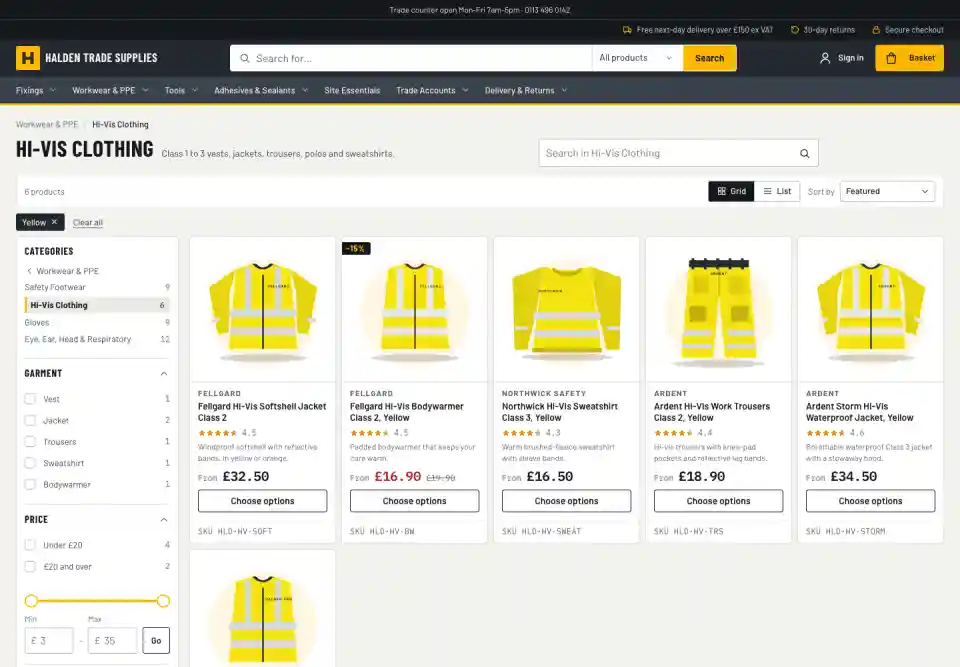This screenshot has width=960, height=667.
Task: Open the Fellgard Softshell Jacket product image
Action: [x=263, y=310]
